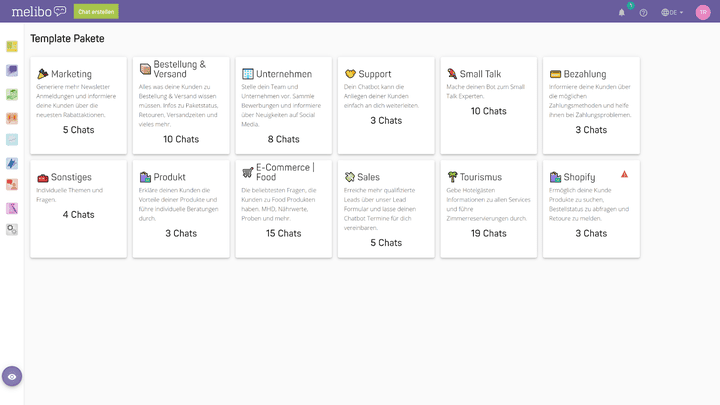Open the Small Talk template card
Screen dimensions: 720x405
pyautogui.click(x=488, y=105)
